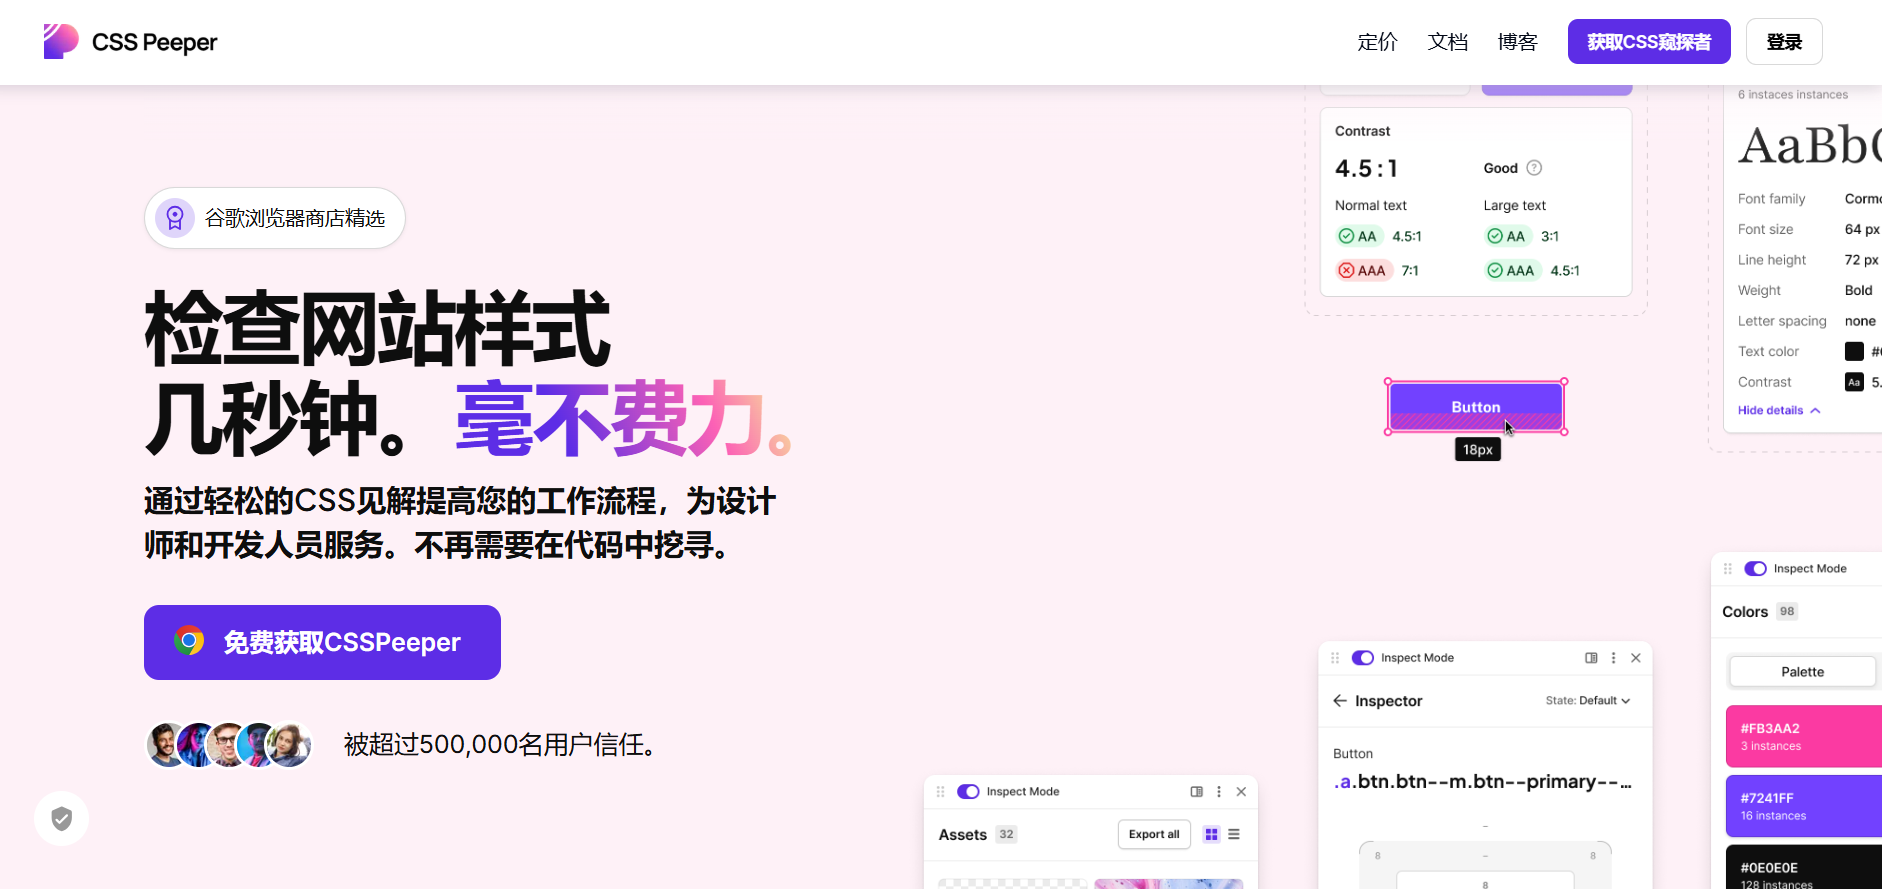Click the AAA failing badge under Normal text
Screen dimensions: 1882x889
coord(1364,270)
